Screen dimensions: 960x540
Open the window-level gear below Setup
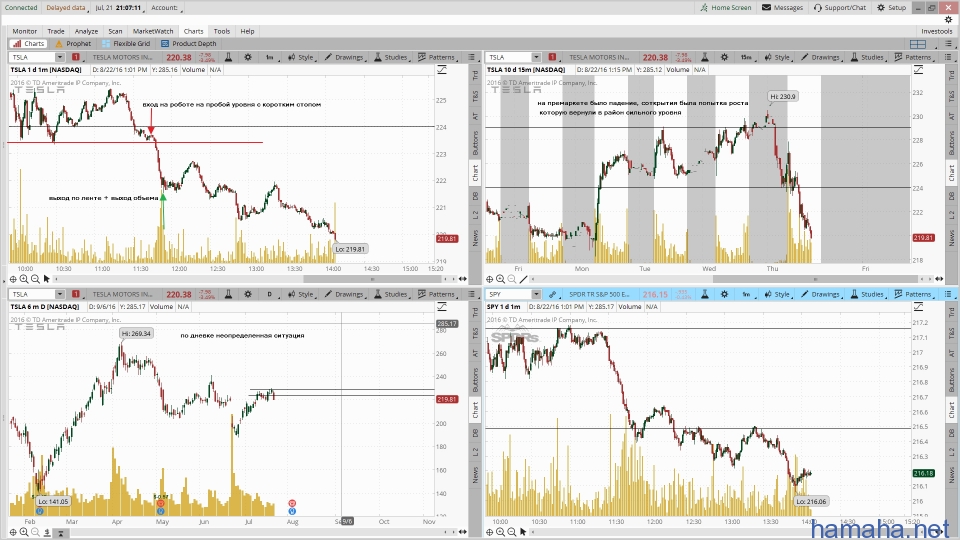[948, 20]
